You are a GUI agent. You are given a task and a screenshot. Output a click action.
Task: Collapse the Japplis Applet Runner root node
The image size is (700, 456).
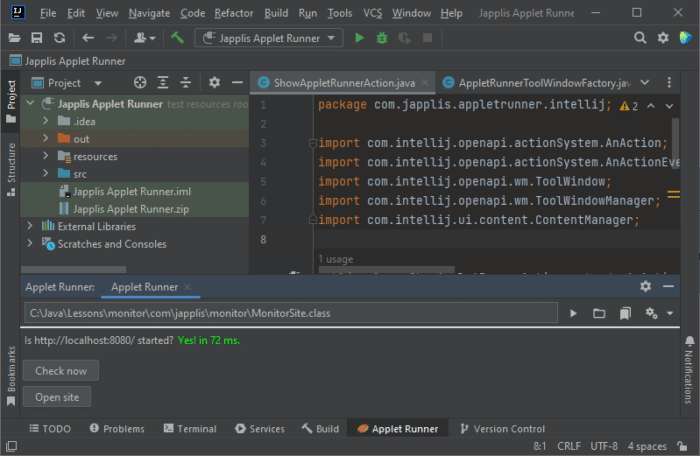point(30,104)
